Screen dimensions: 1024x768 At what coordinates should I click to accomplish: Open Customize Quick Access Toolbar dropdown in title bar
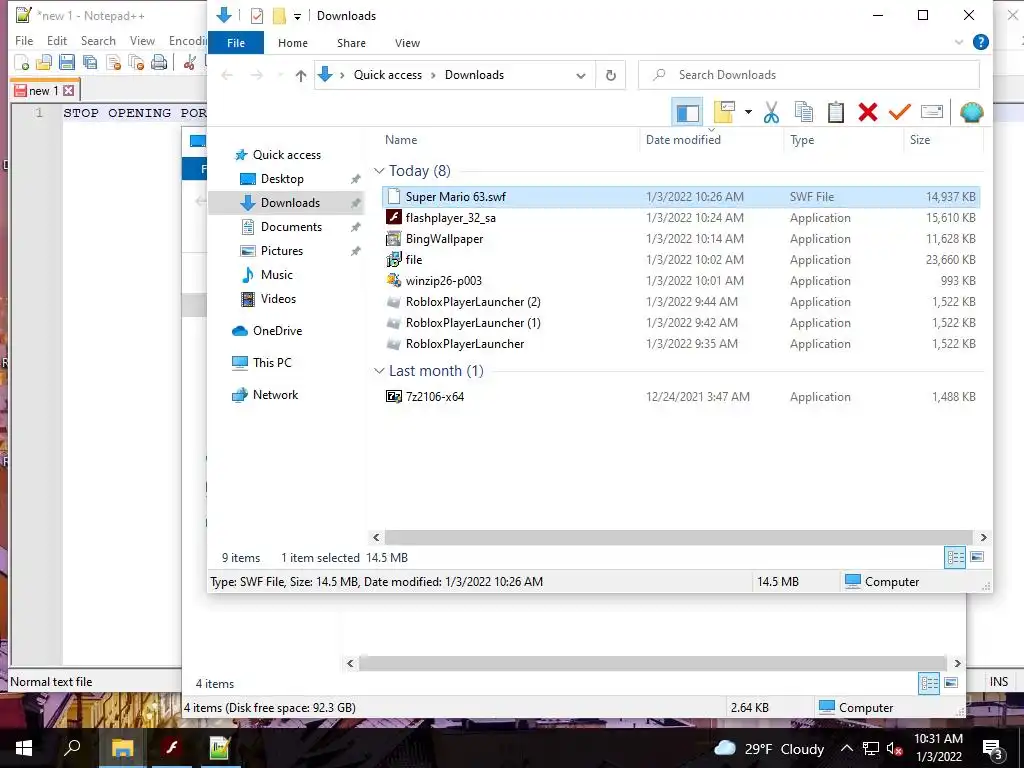point(297,16)
